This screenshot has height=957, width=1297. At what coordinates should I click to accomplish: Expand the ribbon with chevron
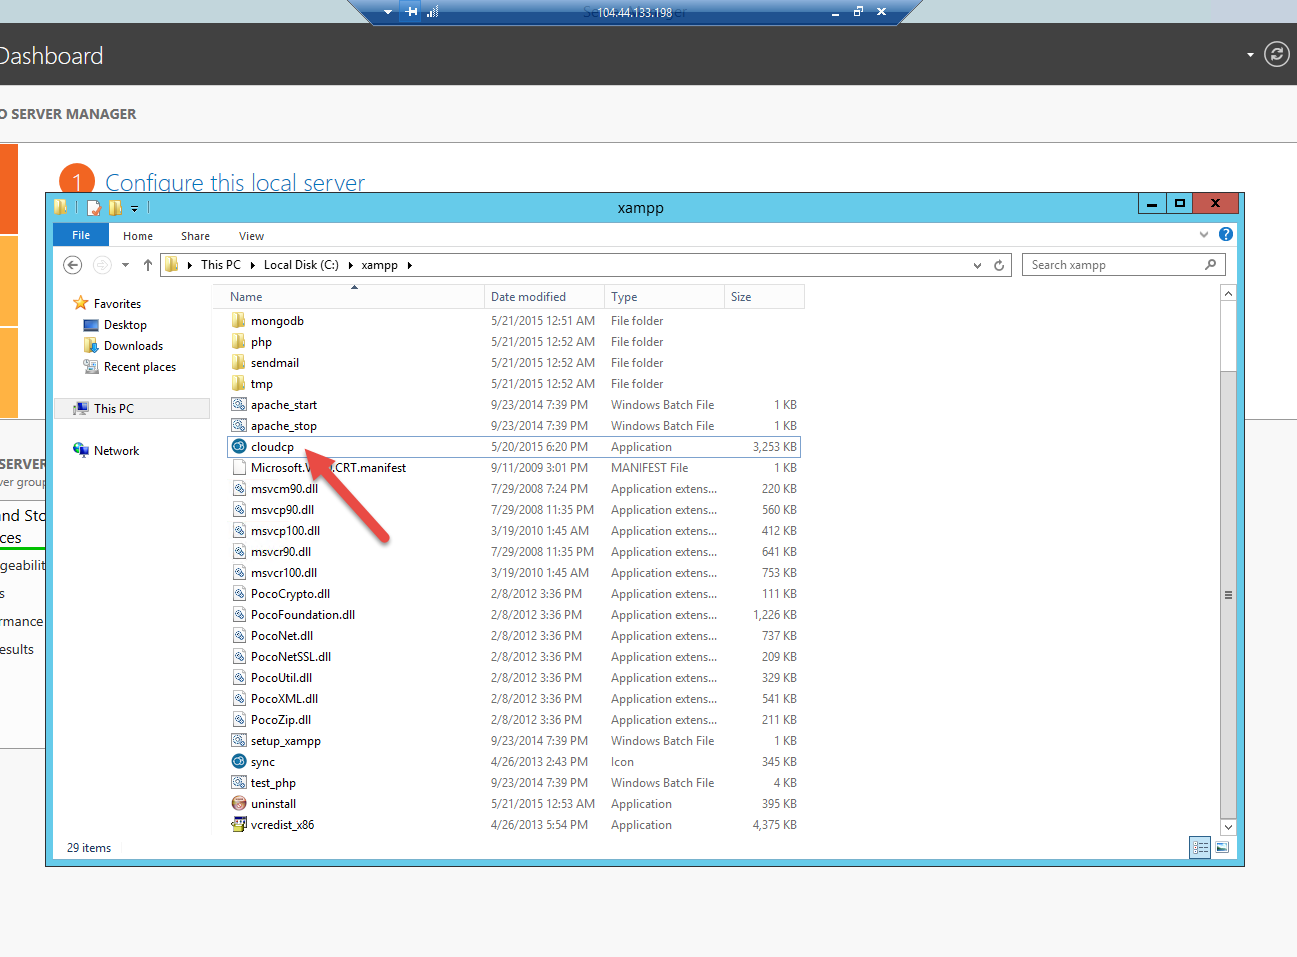1204,234
